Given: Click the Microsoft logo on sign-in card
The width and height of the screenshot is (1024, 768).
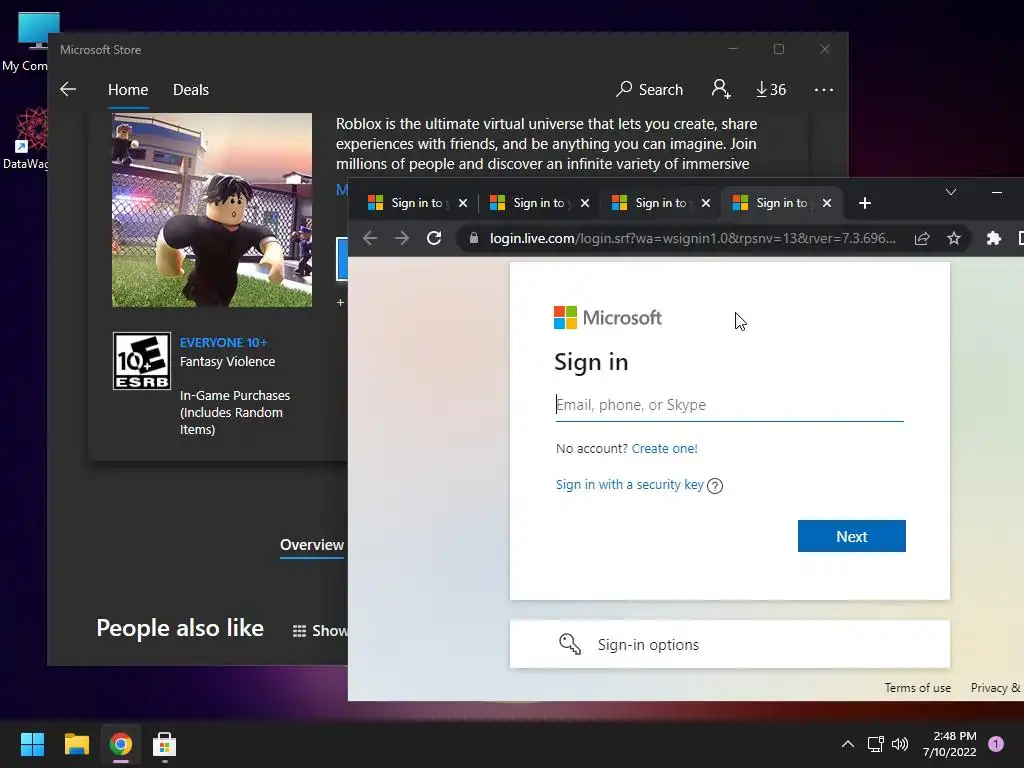Looking at the screenshot, I should pyautogui.click(x=608, y=317).
